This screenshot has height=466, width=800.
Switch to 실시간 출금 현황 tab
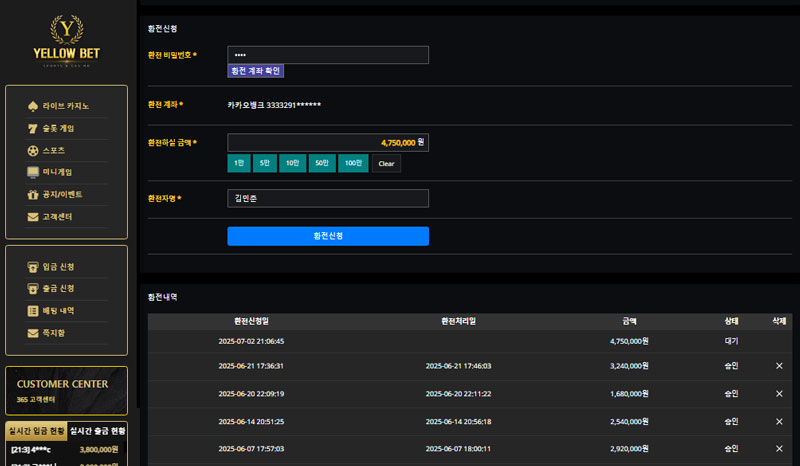97,431
